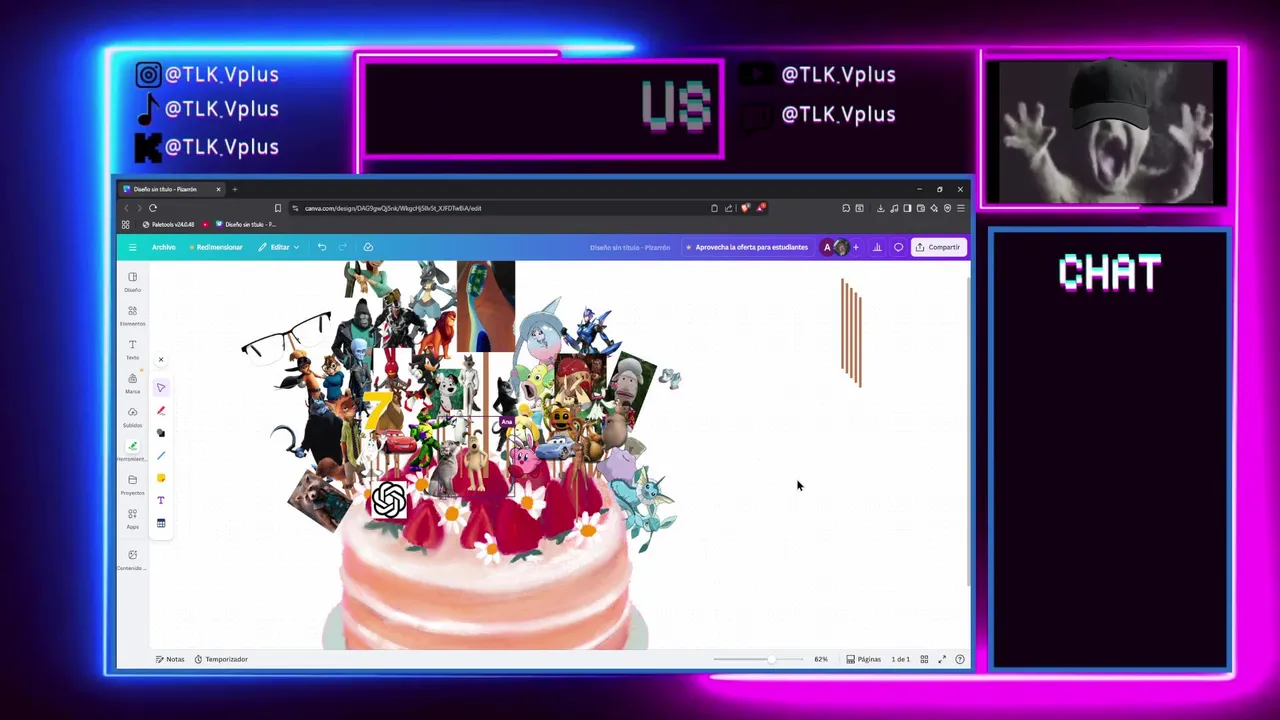Select the shapes tool in floating toolbar

pyautogui.click(x=161, y=433)
